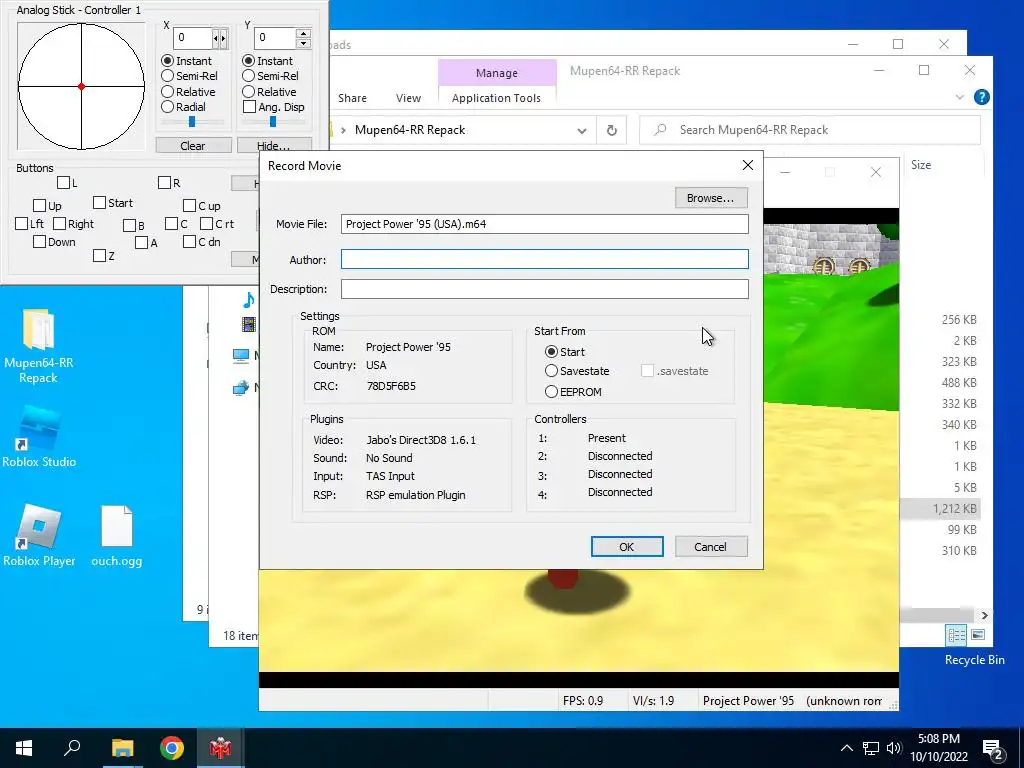Cancel the Record Movie dialog

pyautogui.click(x=711, y=547)
